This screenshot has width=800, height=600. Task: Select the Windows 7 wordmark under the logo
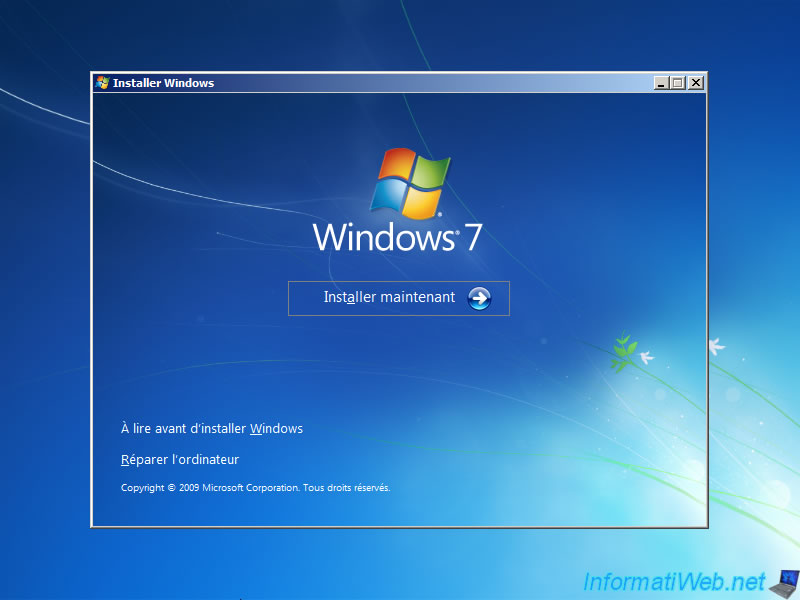[398, 237]
